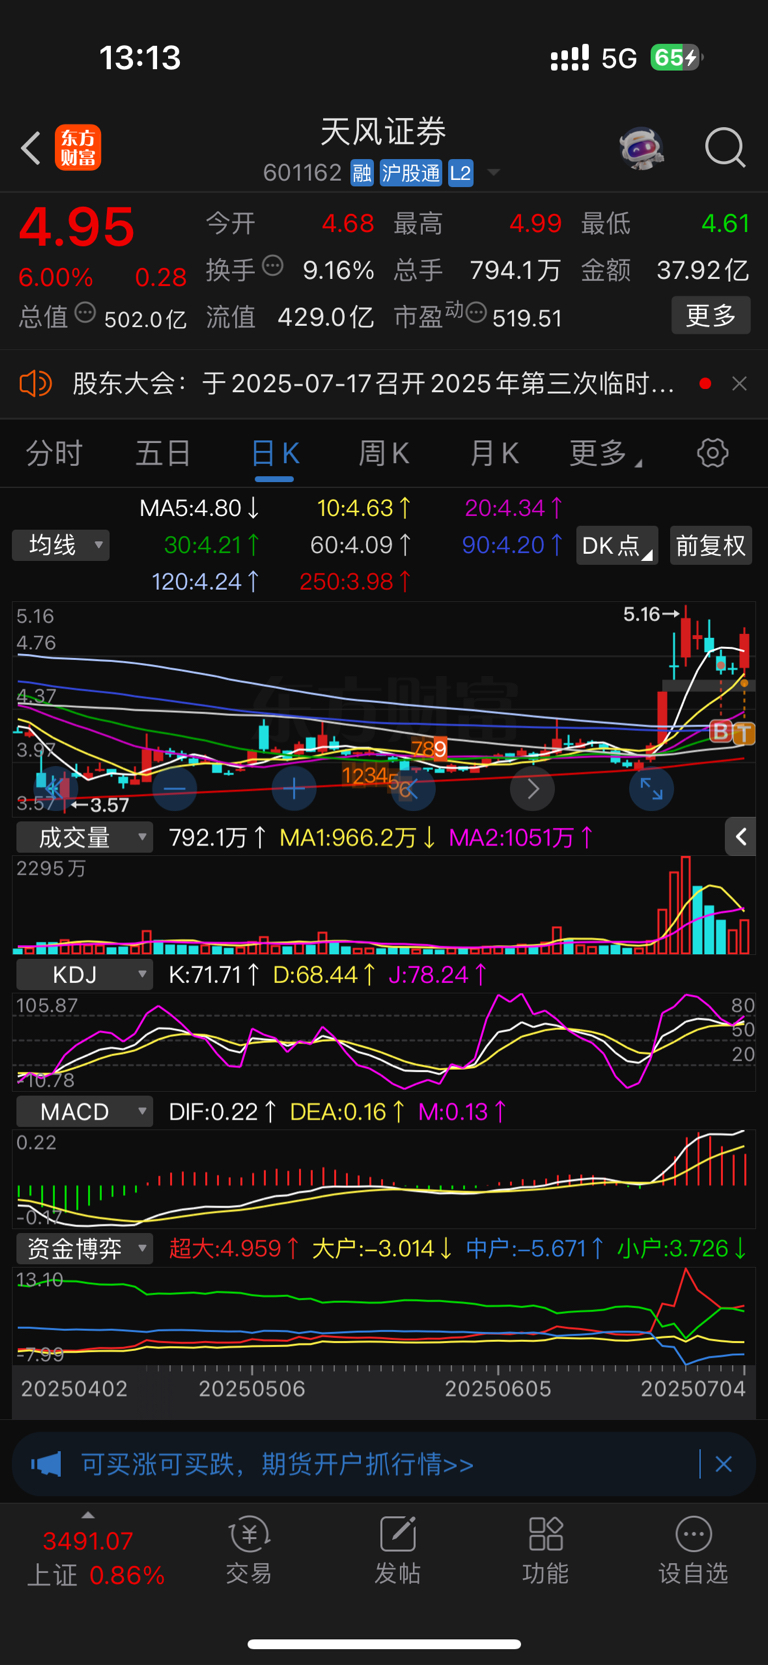Image resolution: width=769 pixels, height=1665 pixels.
Task: Tap the stock title 天风证券
Action: [383, 131]
